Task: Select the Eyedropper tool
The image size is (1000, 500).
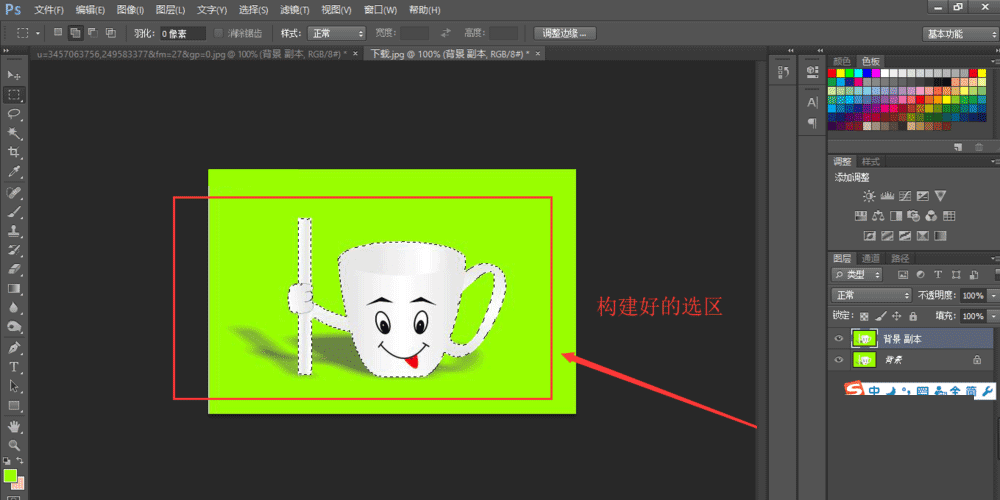Action: [x=14, y=172]
